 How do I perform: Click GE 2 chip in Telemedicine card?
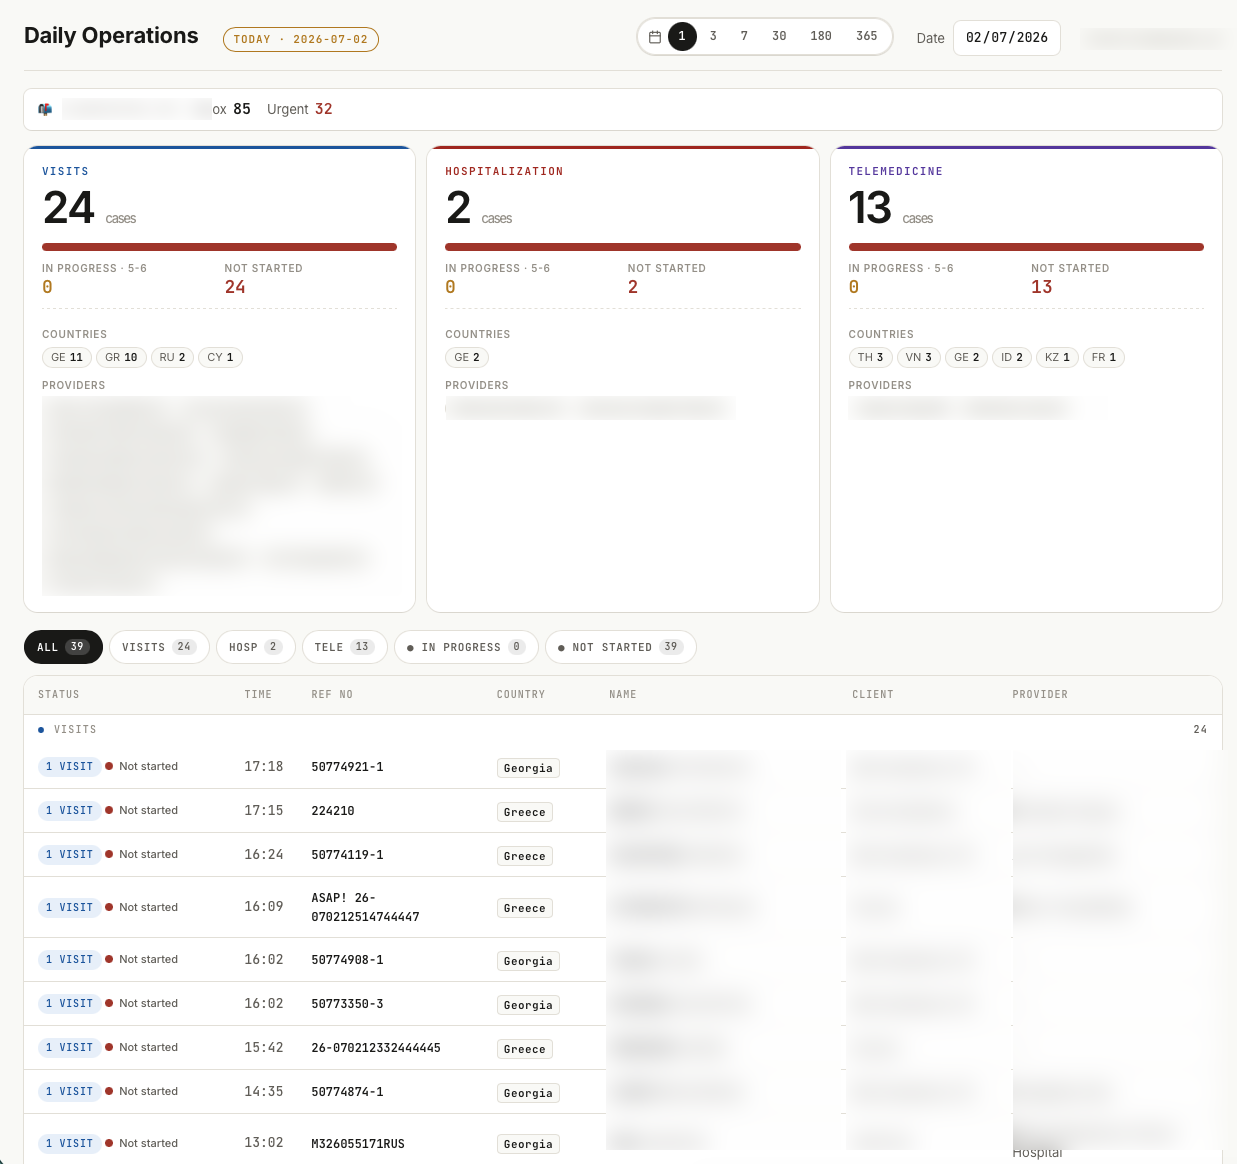(967, 357)
